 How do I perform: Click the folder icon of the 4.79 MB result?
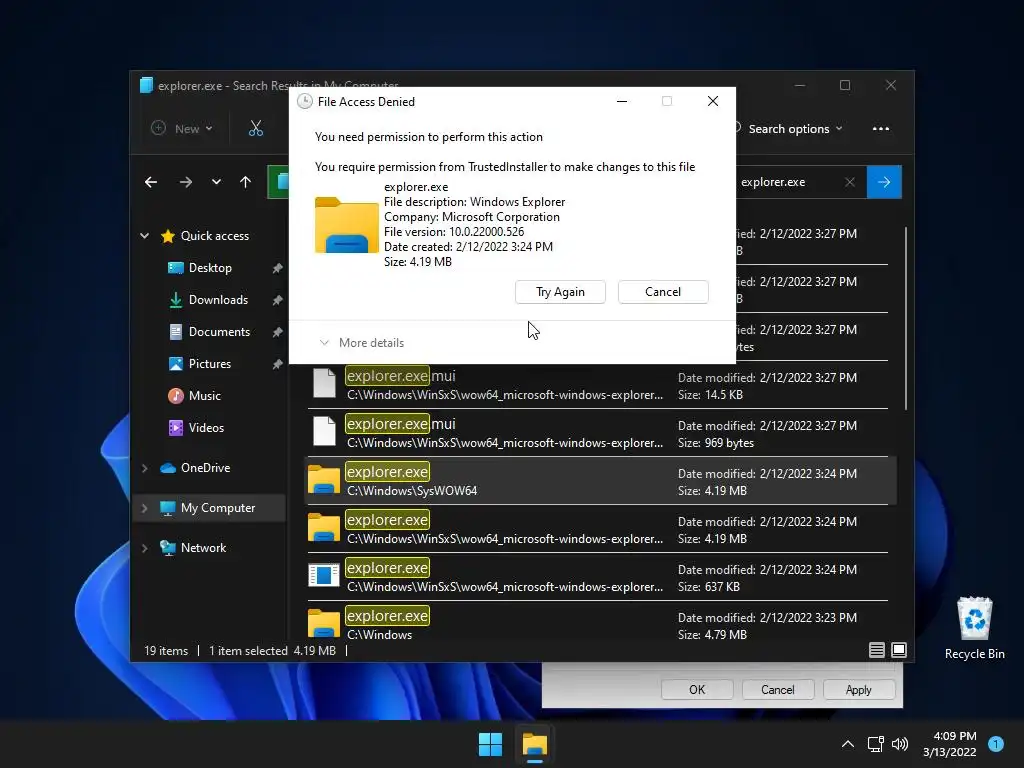[324, 623]
